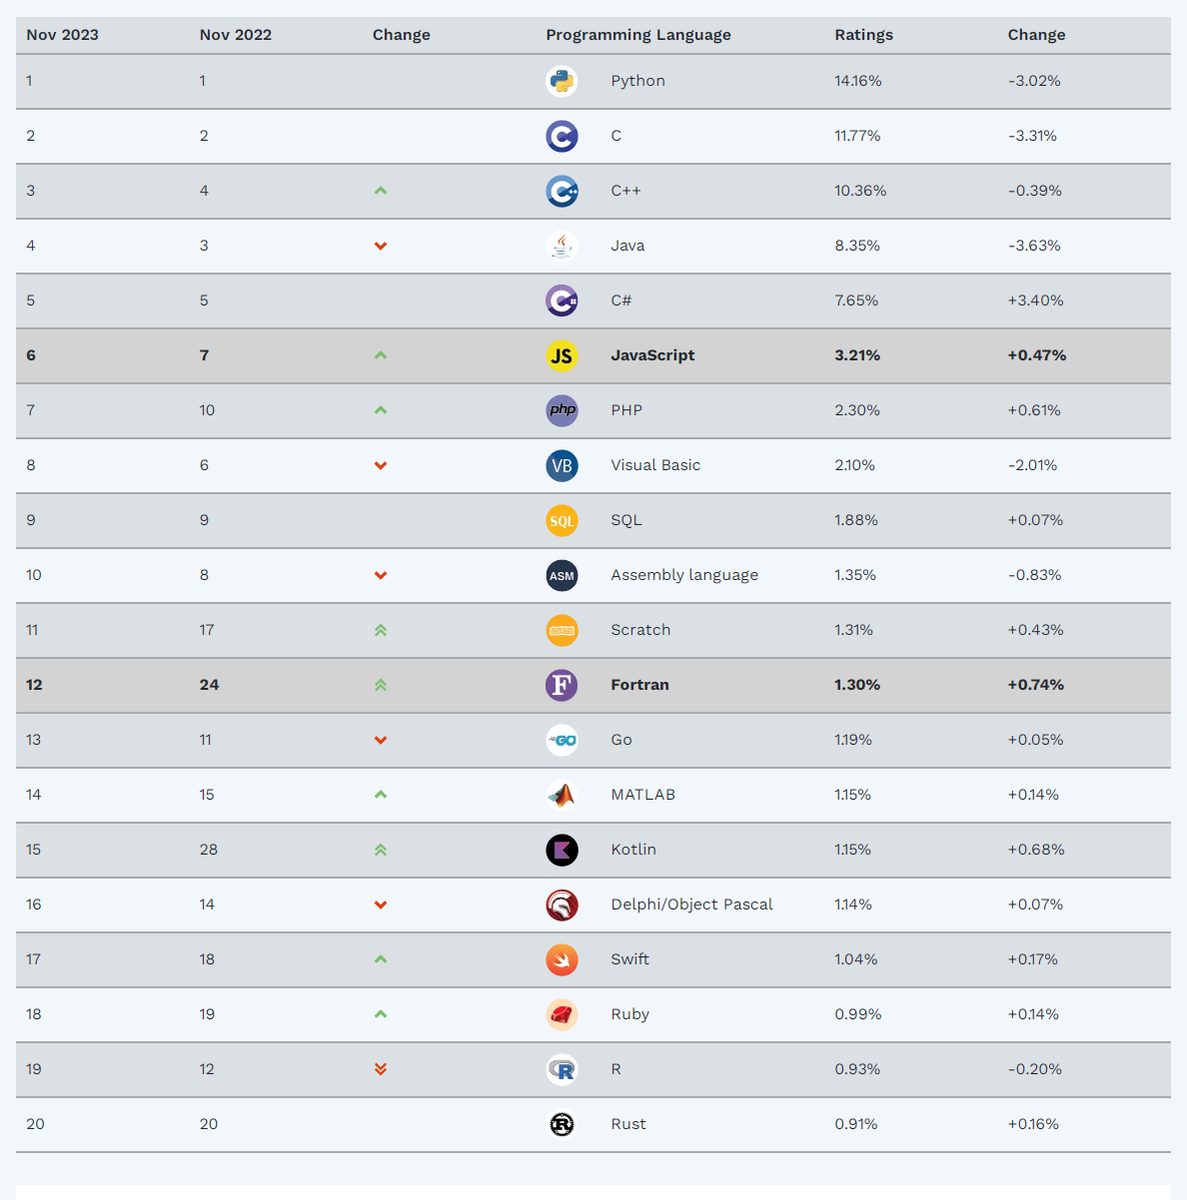Click the double red arrow for R
The height and width of the screenshot is (1200, 1187).
[x=380, y=1069]
